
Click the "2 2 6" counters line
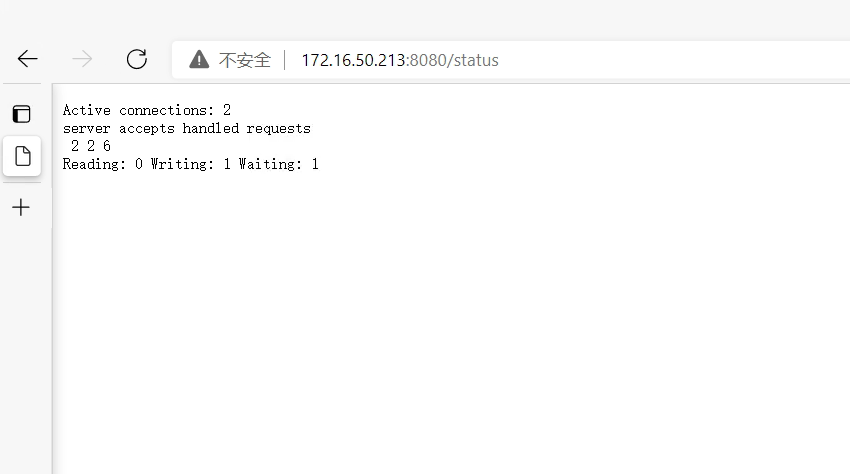tap(91, 146)
